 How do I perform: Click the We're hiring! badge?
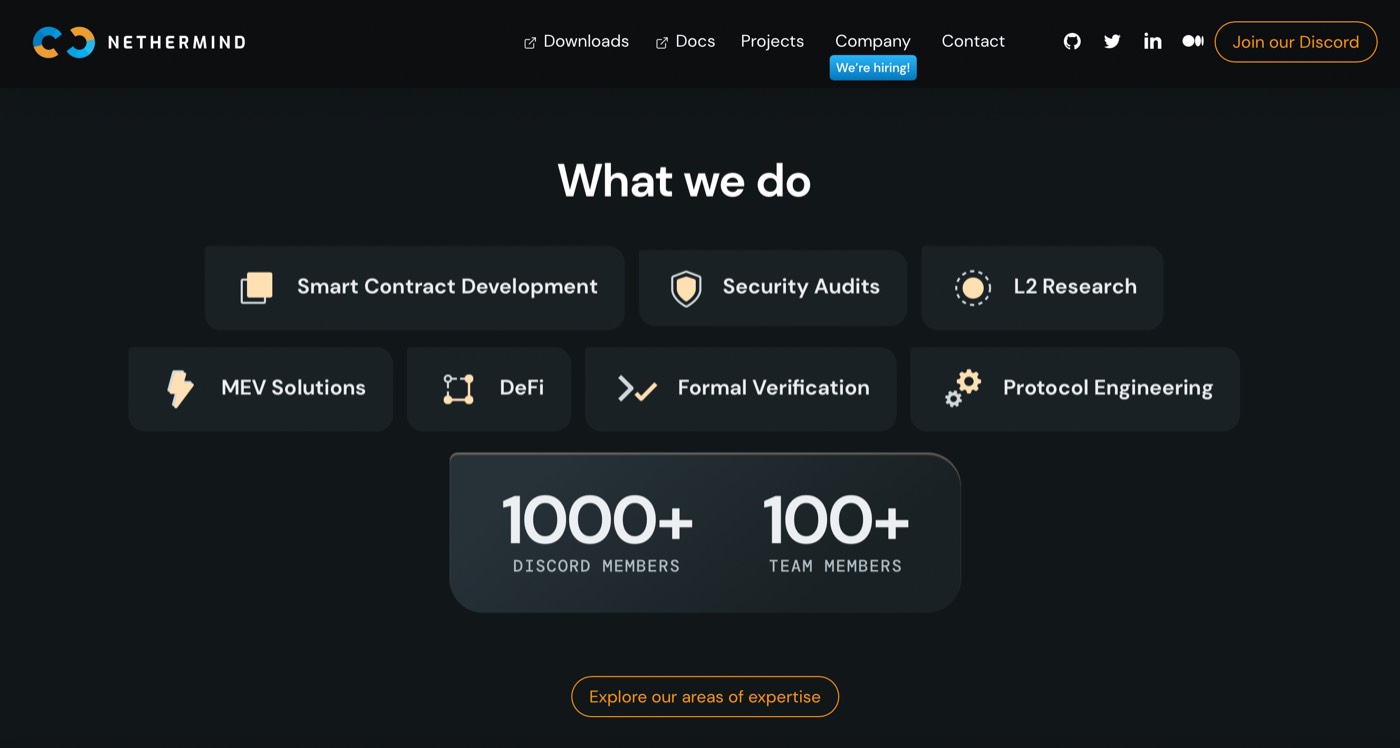point(873,68)
